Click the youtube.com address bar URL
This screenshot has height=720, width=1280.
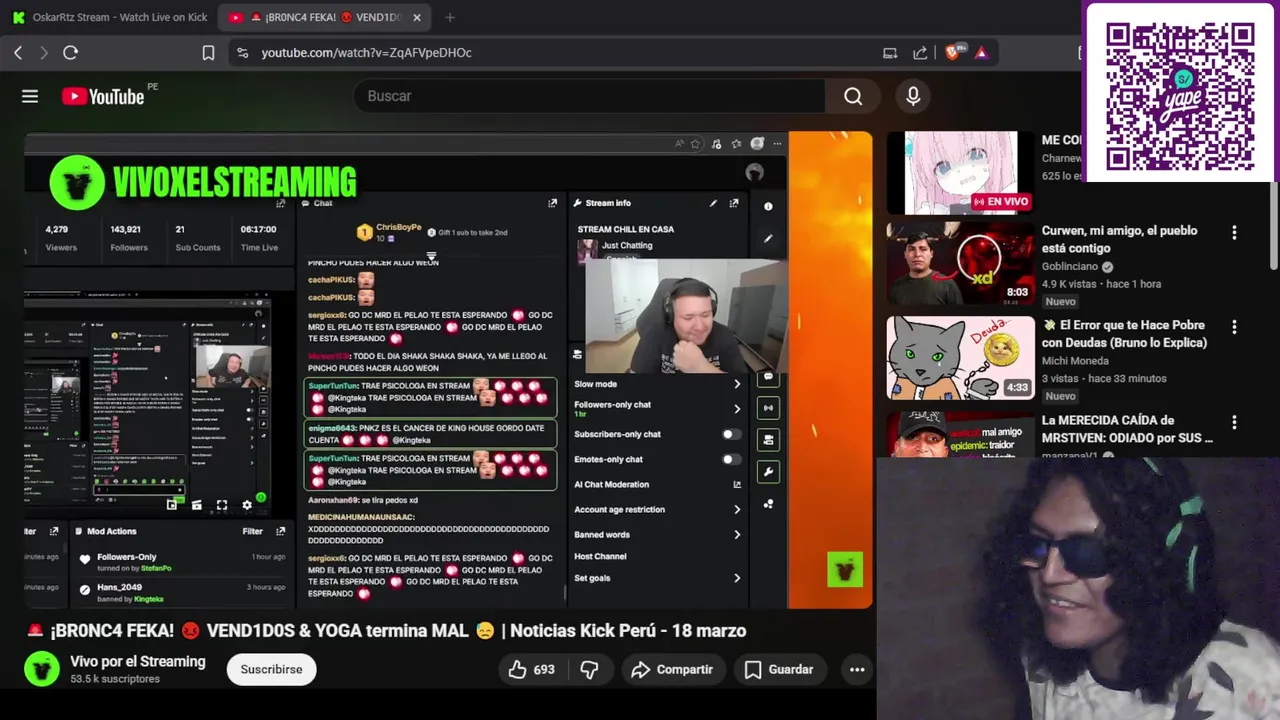tap(366, 53)
